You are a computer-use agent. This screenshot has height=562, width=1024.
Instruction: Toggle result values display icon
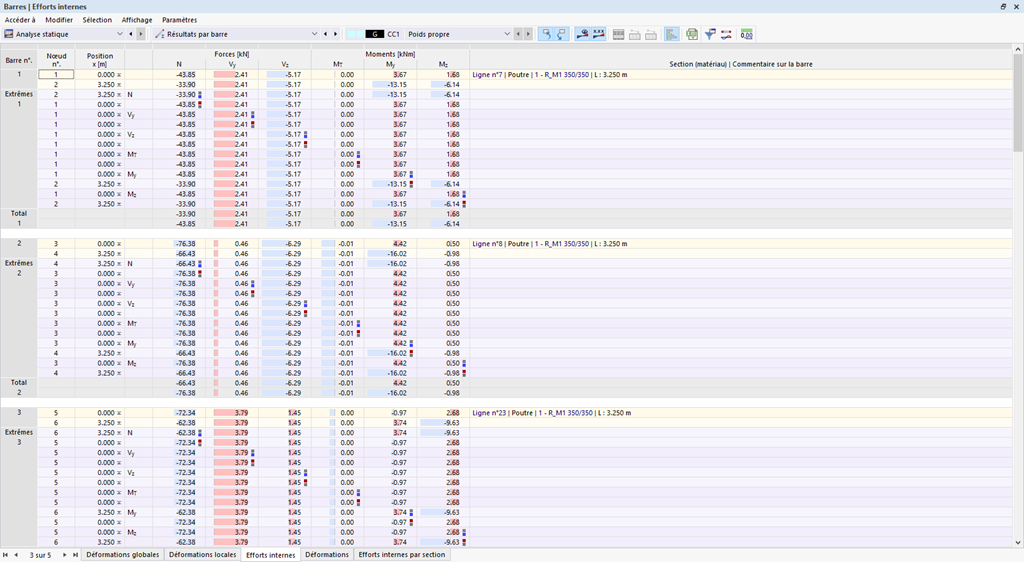(598, 34)
